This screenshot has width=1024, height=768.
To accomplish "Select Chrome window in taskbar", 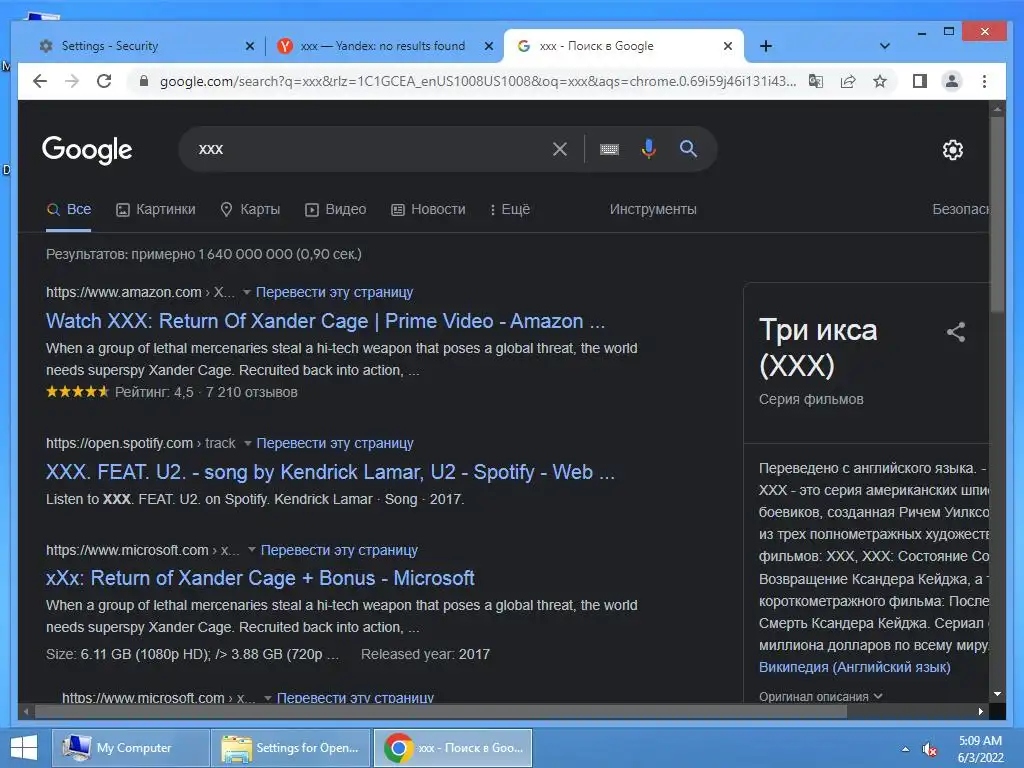I will [453, 748].
